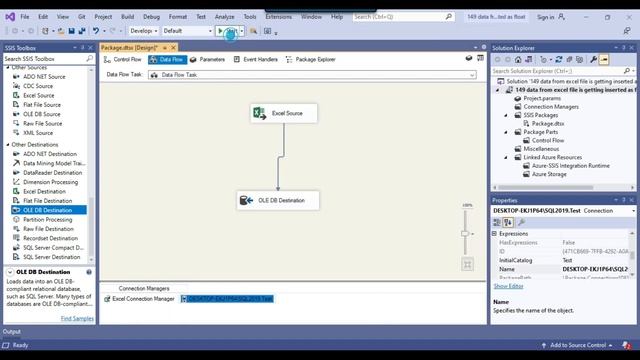Choose DataReader Destination item
The height and width of the screenshot is (360, 640).
(52, 173)
